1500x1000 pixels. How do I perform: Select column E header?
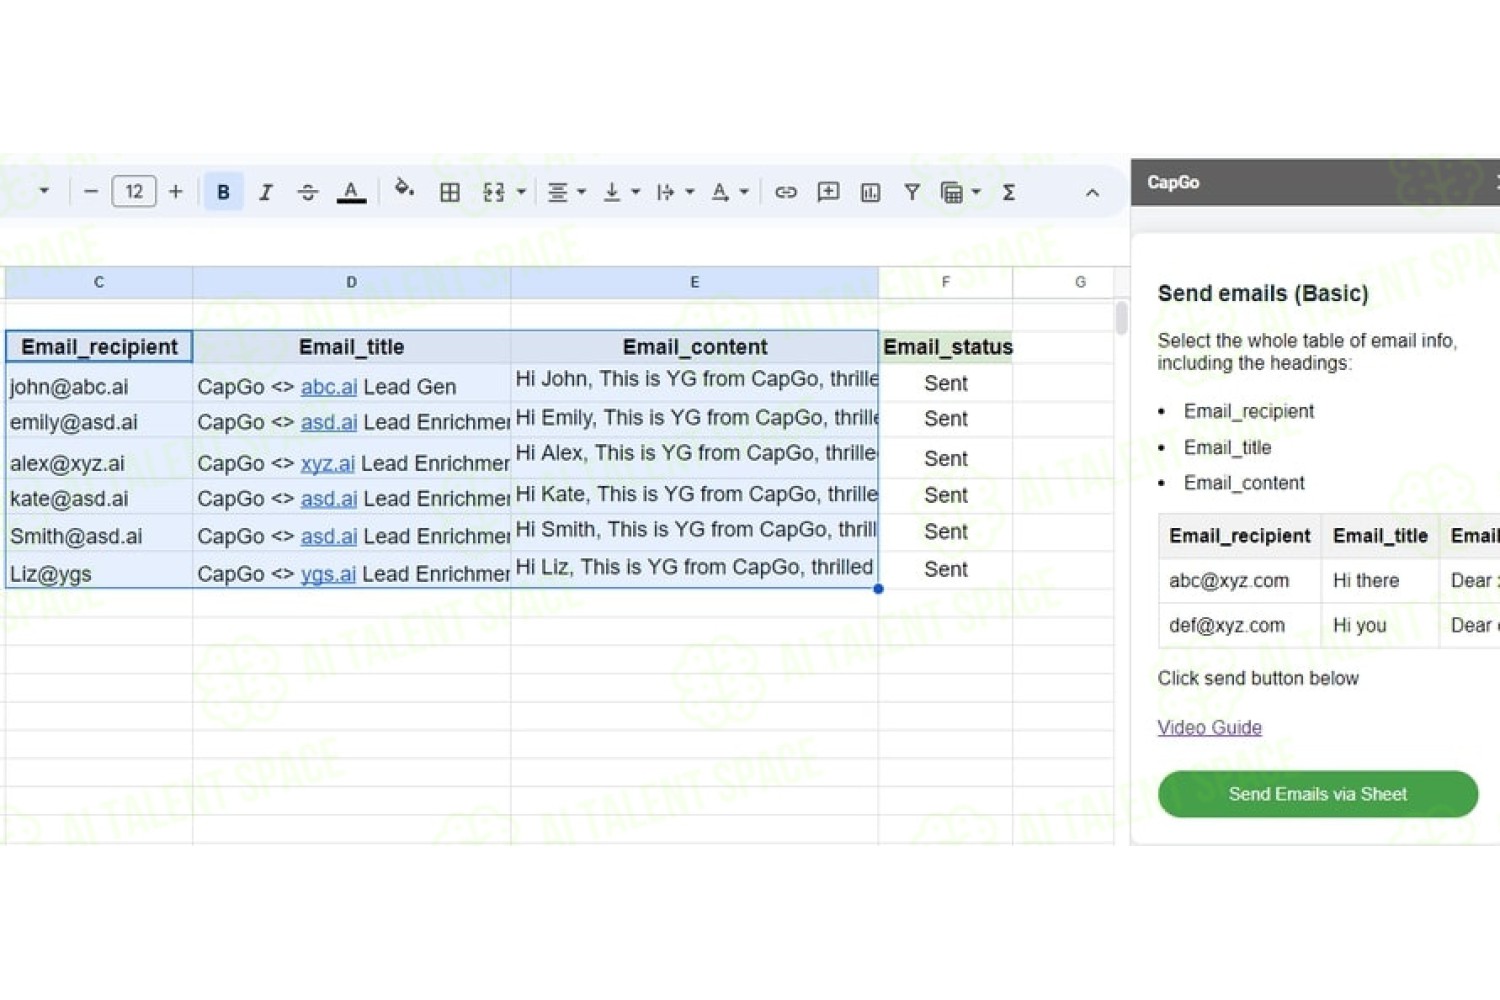tap(695, 283)
